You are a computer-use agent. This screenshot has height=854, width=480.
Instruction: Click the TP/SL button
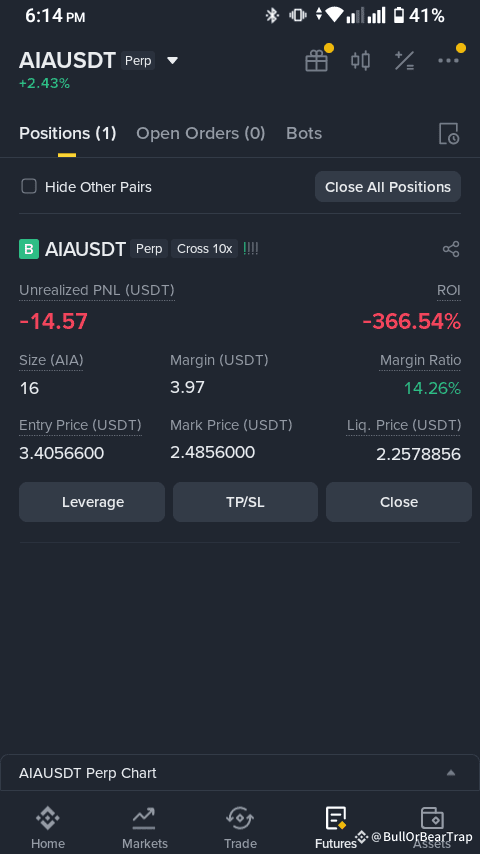[245, 502]
